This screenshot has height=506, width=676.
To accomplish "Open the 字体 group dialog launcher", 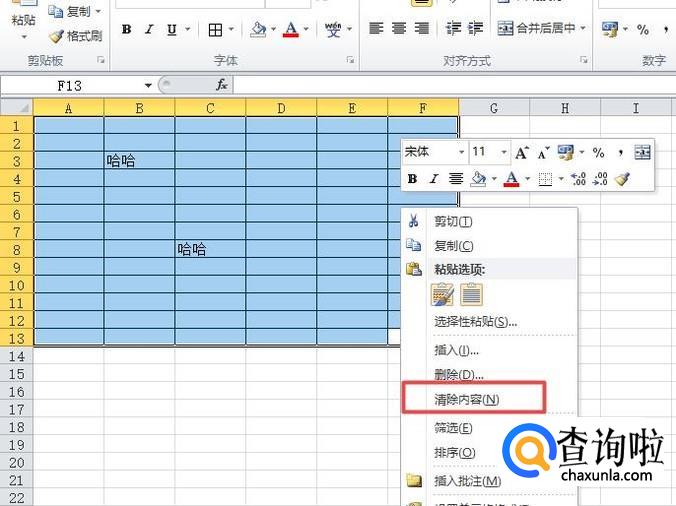I will coord(350,60).
